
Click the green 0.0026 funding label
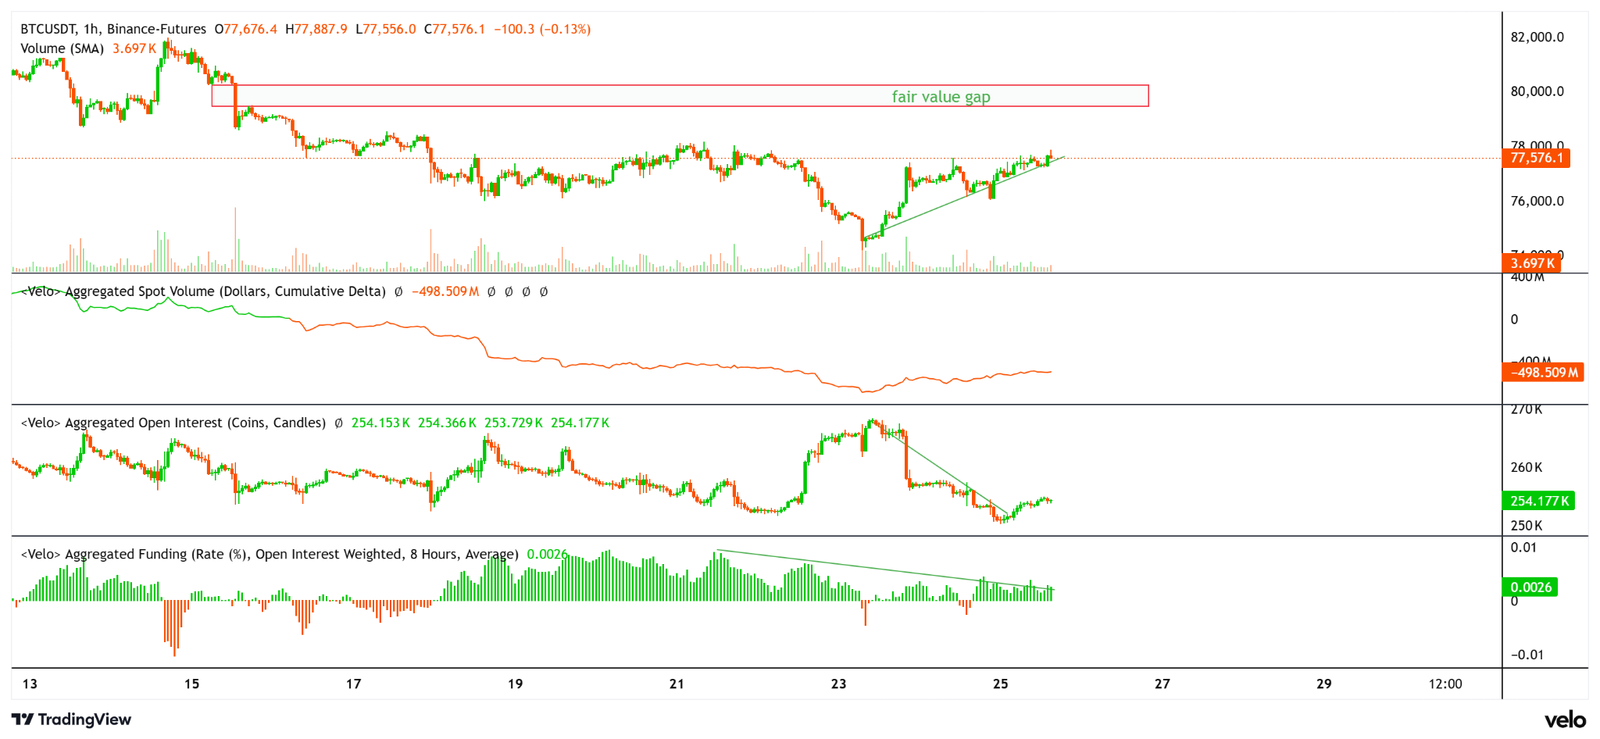(1530, 587)
